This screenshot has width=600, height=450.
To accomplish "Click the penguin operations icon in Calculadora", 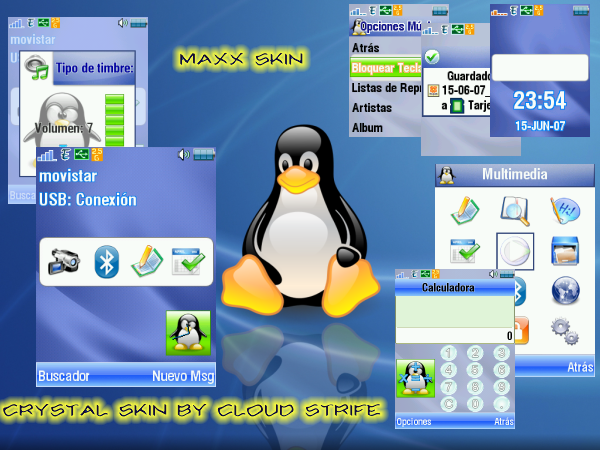I will click(416, 378).
